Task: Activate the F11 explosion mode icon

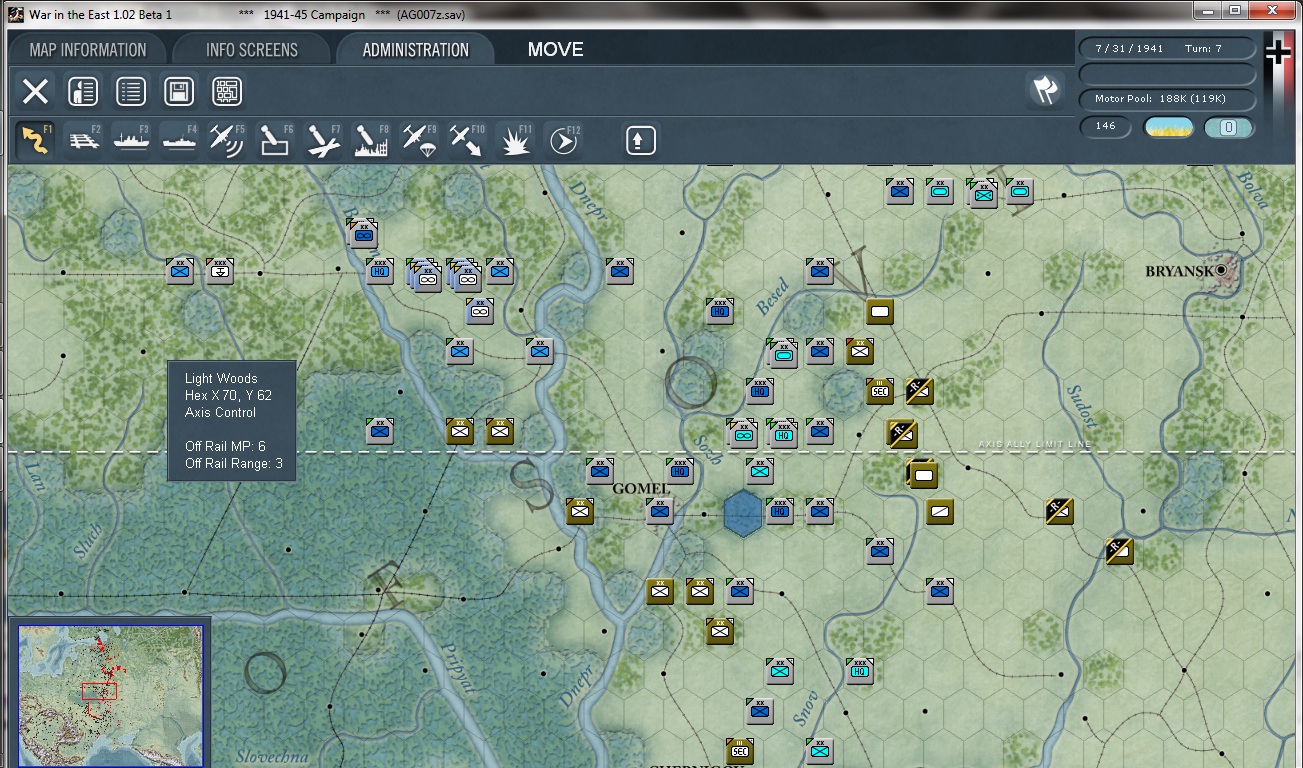Action: pyautogui.click(x=516, y=140)
